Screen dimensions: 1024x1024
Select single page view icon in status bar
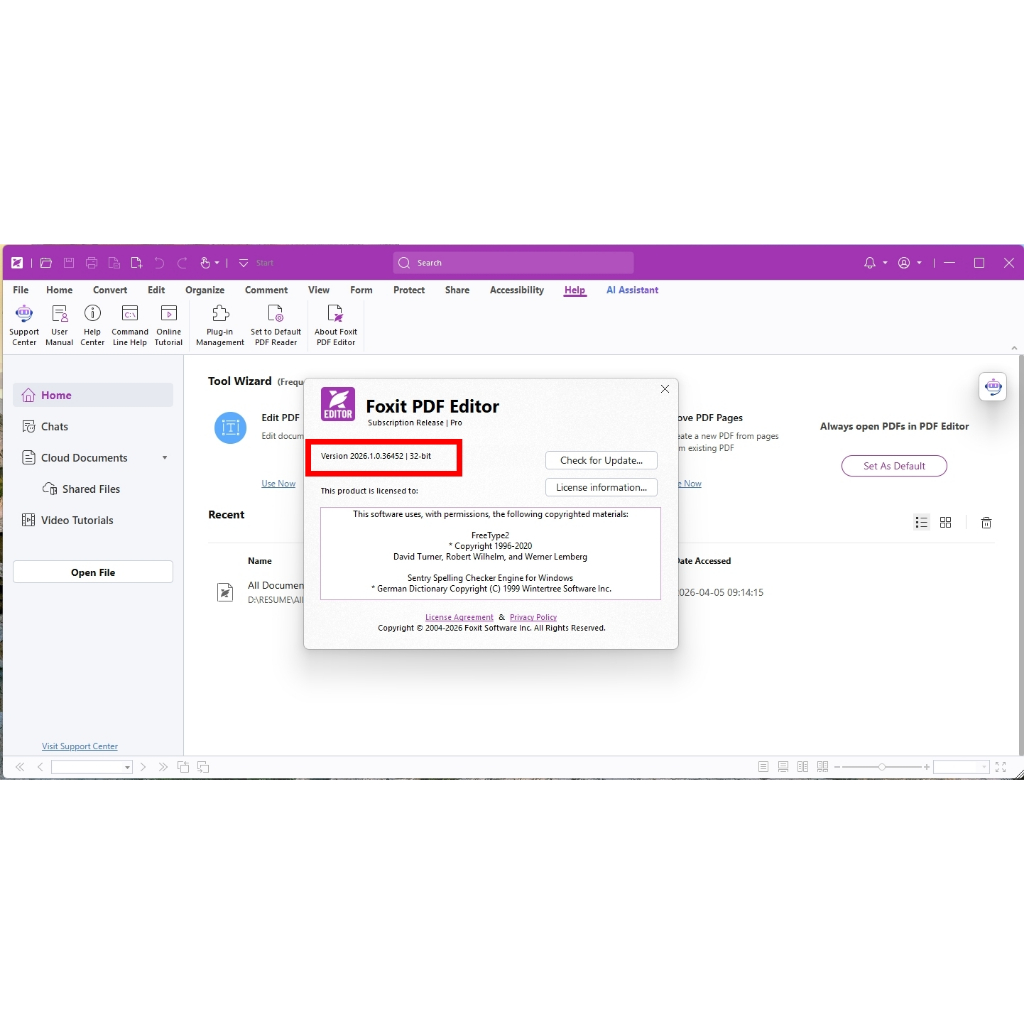click(x=763, y=767)
